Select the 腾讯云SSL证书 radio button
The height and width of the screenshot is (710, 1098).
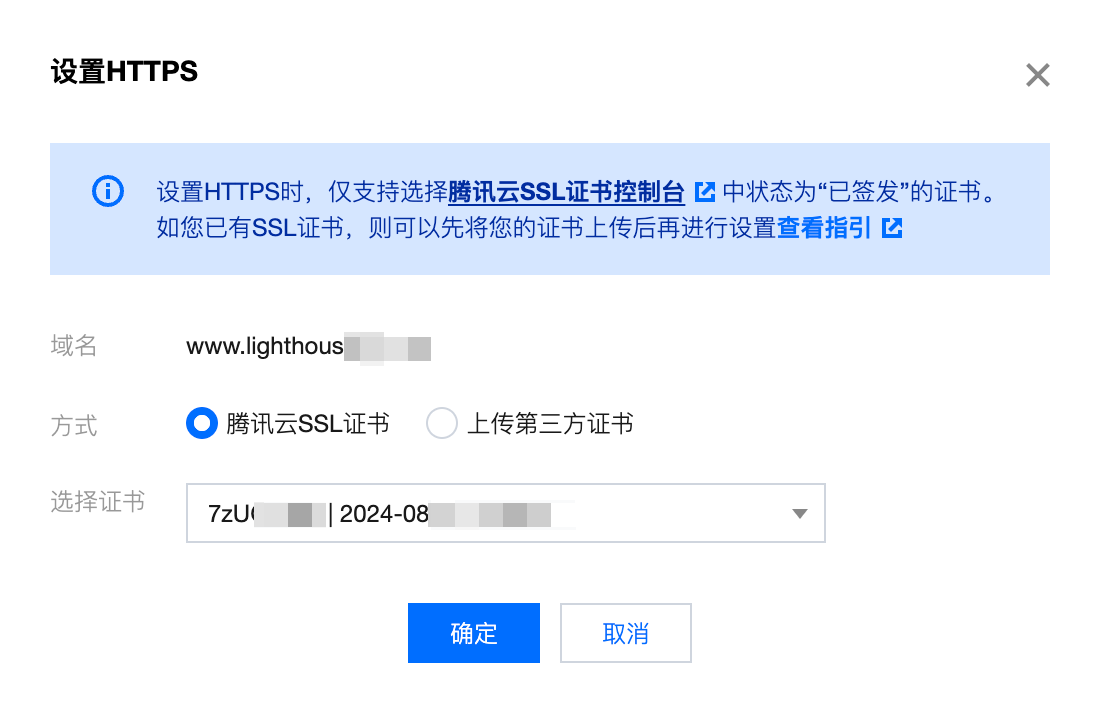202,423
